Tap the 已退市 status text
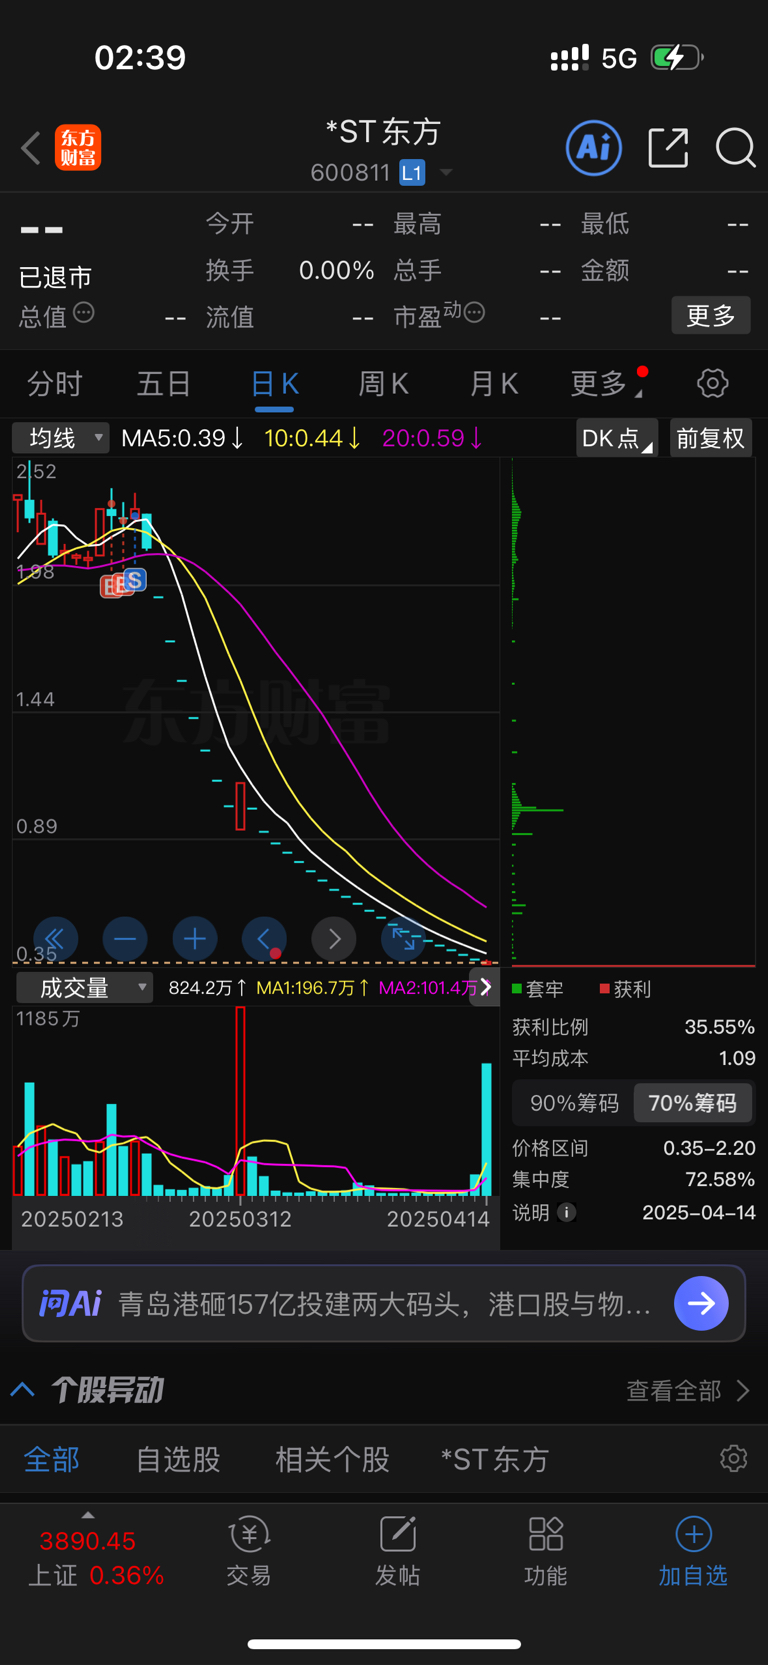The image size is (769, 1665). pos(56,277)
